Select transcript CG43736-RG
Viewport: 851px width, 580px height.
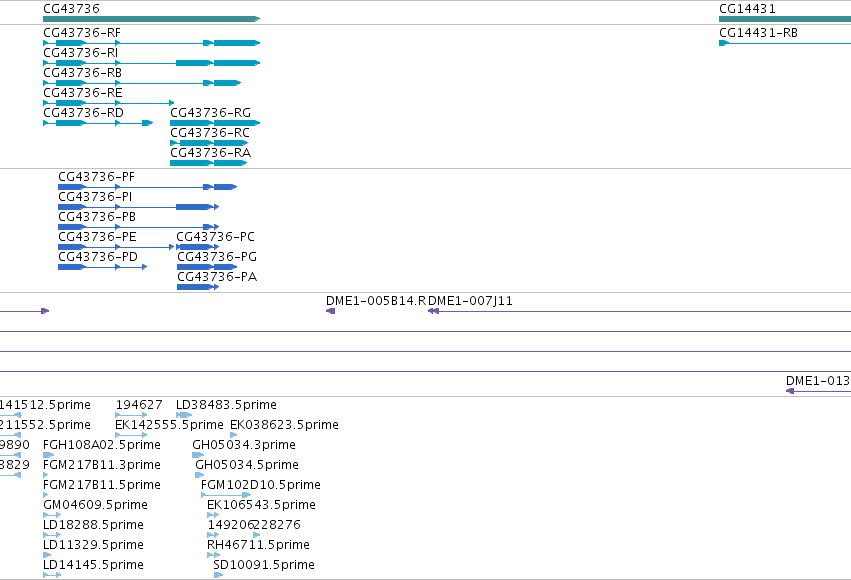click(x=215, y=123)
